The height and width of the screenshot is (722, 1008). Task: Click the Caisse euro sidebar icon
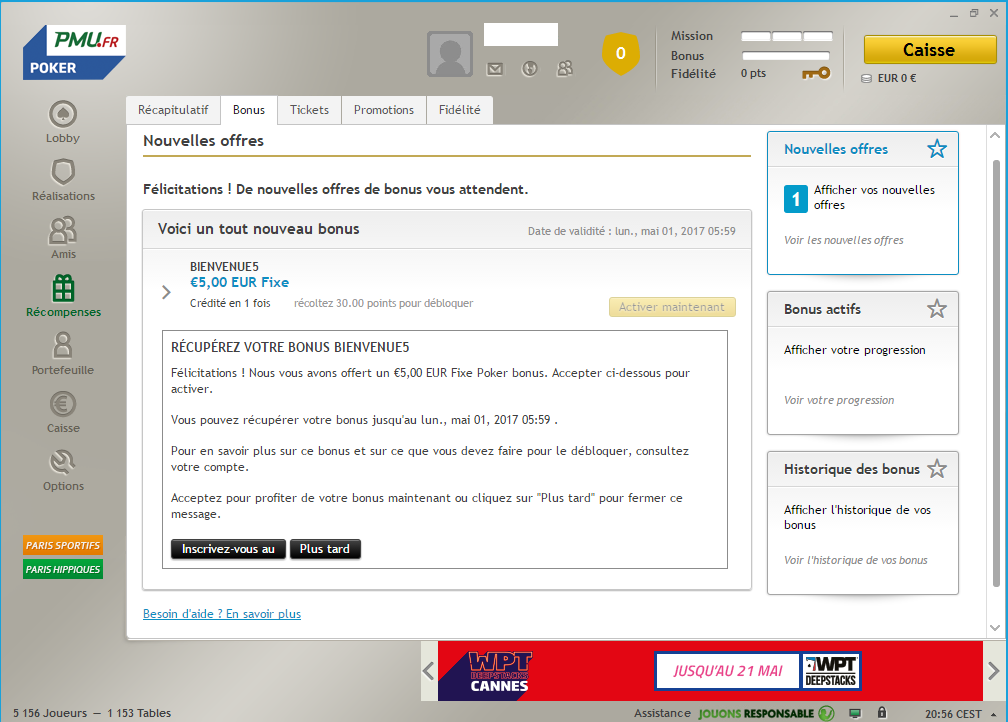click(x=63, y=406)
